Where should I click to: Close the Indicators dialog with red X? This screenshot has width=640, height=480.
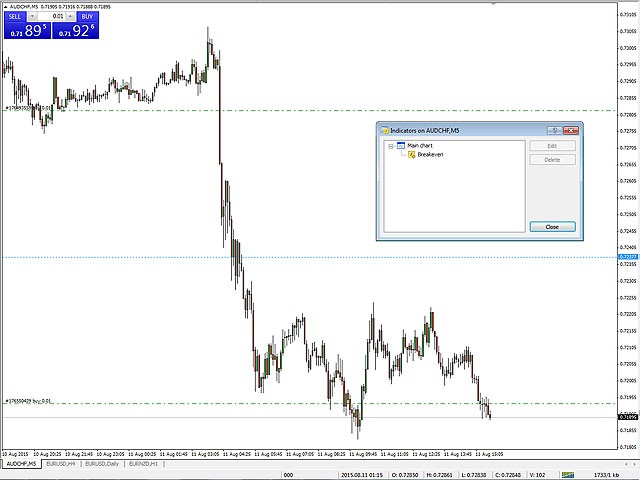[x=571, y=130]
